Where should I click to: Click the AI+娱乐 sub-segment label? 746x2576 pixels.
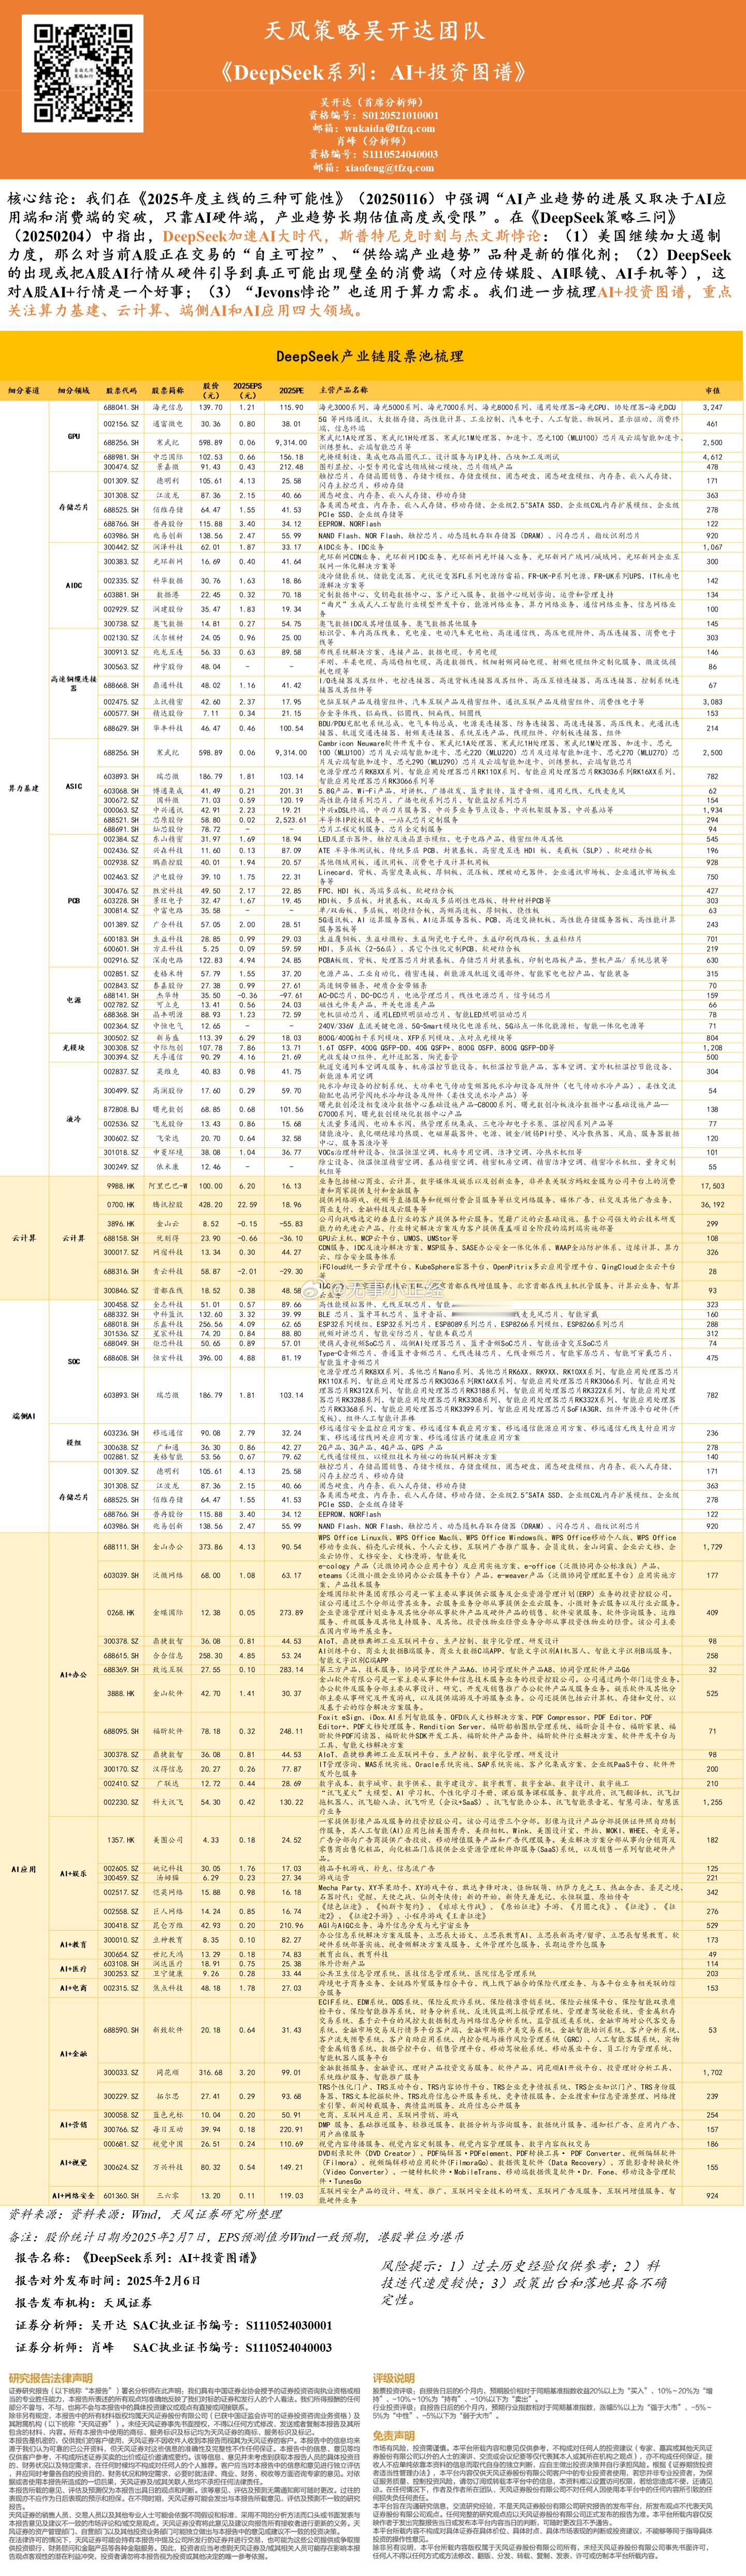[74, 1874]
